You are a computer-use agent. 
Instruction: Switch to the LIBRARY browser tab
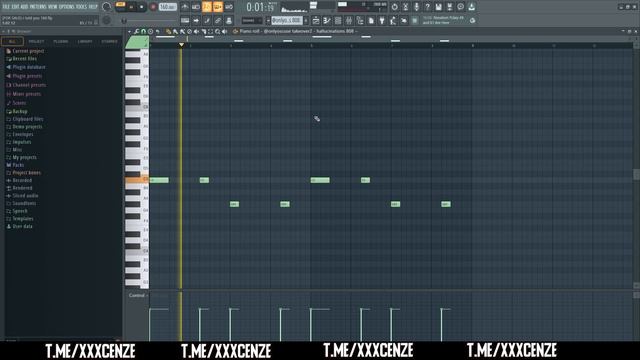(x=85, y=41)
